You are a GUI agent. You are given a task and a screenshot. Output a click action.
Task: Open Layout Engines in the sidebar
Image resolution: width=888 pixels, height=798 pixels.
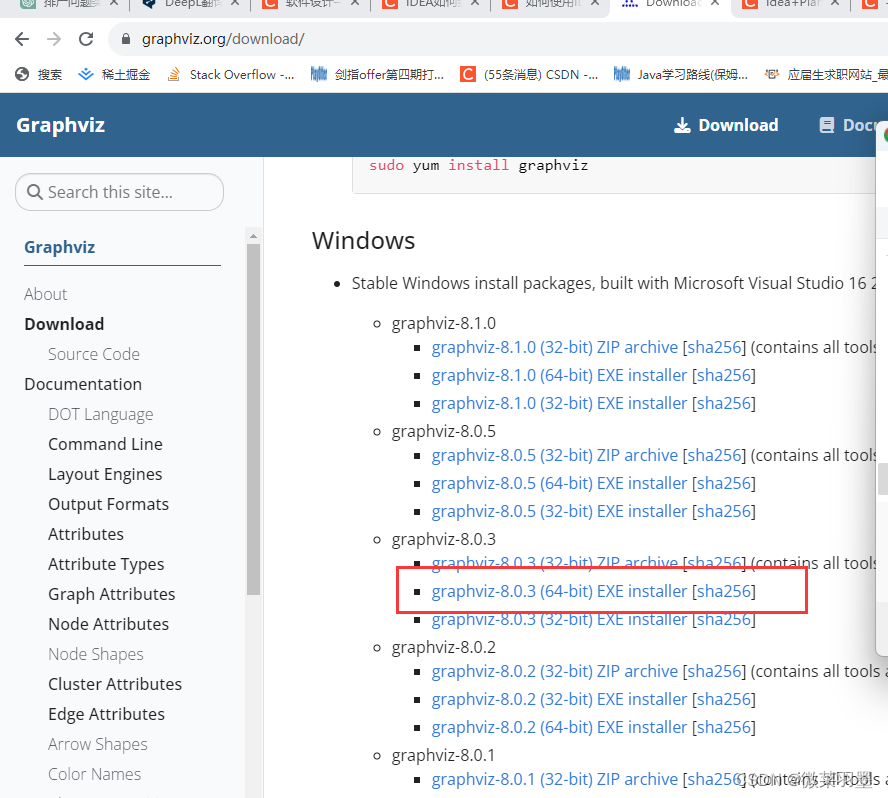click(x=105, y=474)
